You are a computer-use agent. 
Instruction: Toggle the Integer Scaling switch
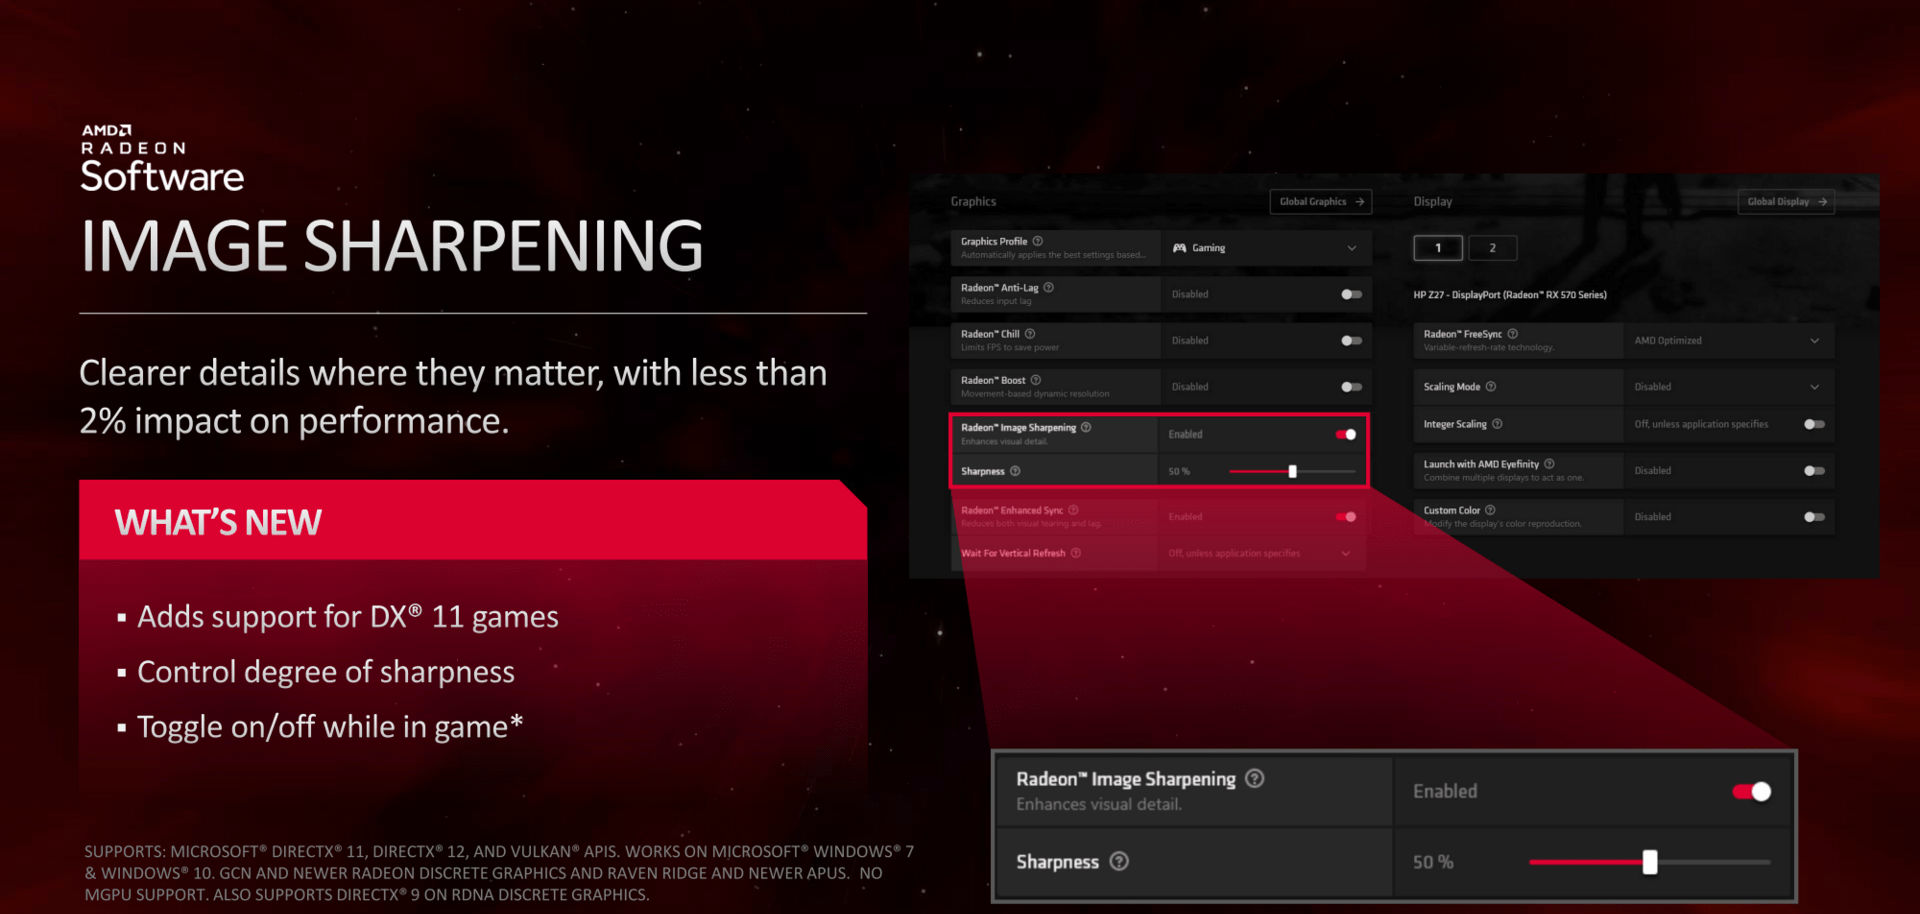click(x=1814, y=425)
